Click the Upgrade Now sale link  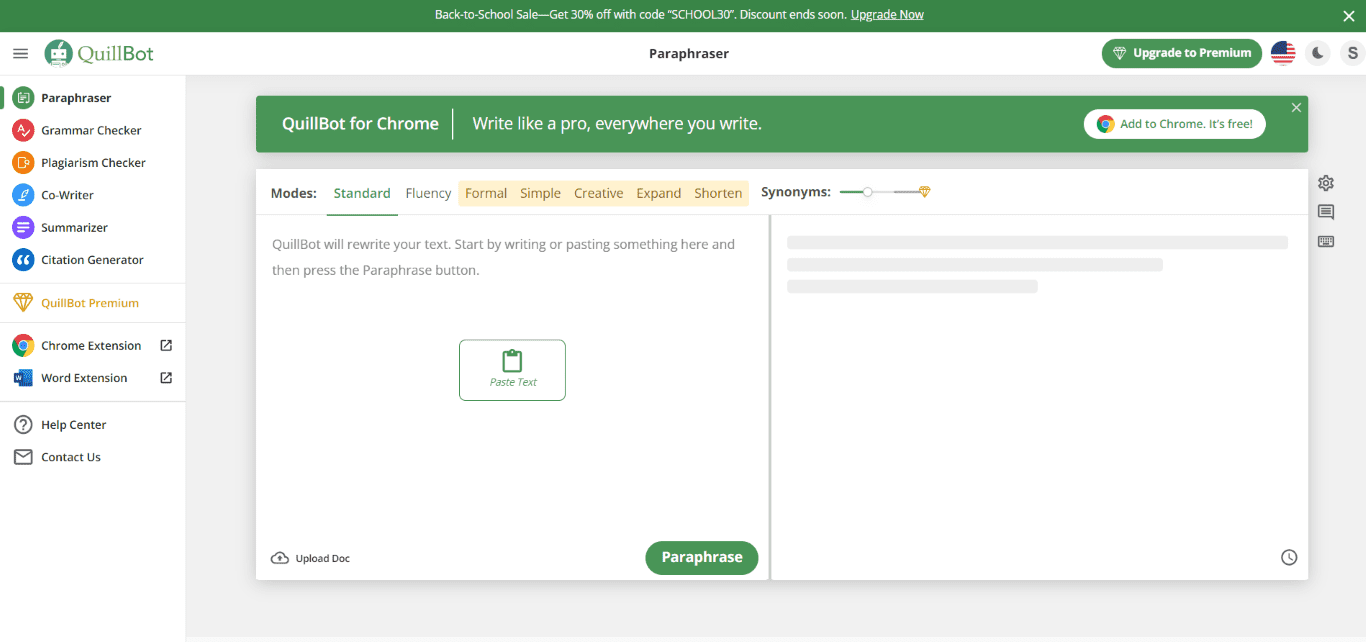pos(887,15)
